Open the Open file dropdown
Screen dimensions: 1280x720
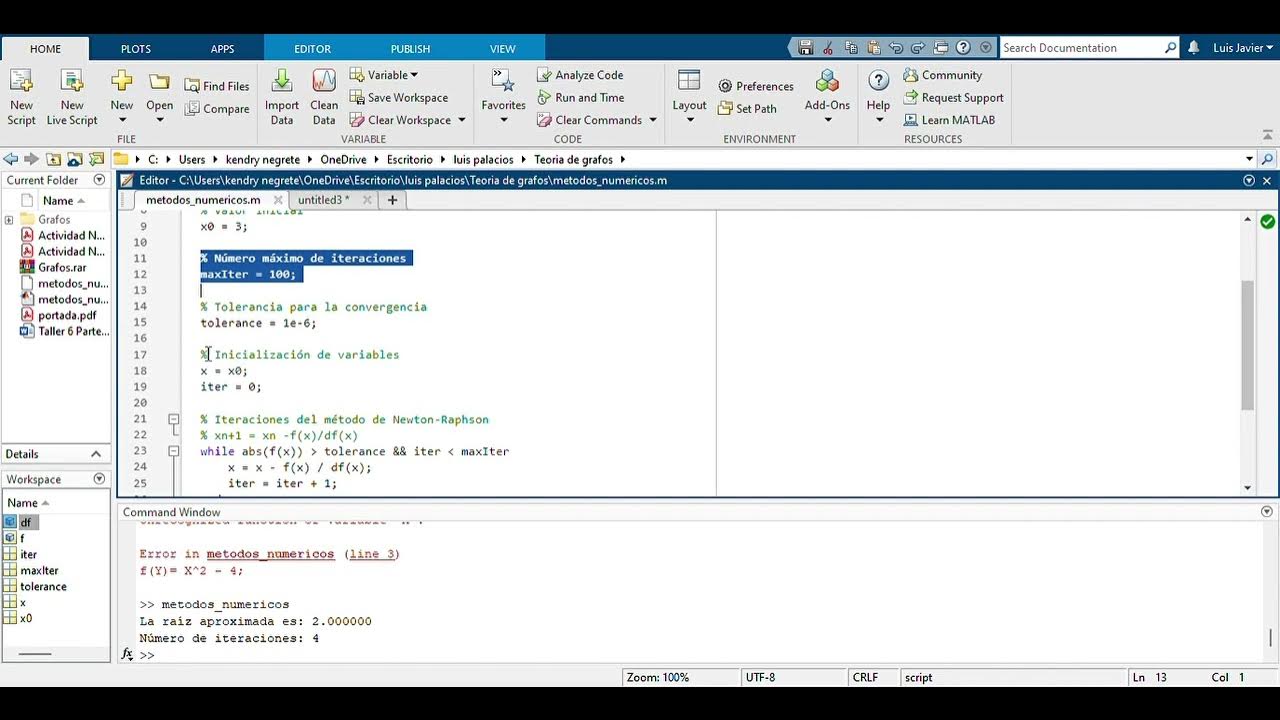159,120
